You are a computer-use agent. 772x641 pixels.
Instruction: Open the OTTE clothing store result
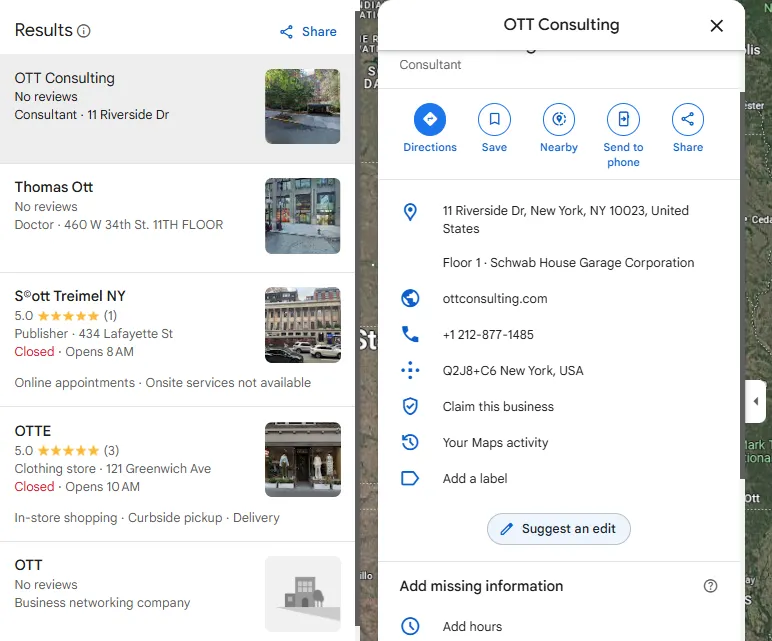click(177, 474)
